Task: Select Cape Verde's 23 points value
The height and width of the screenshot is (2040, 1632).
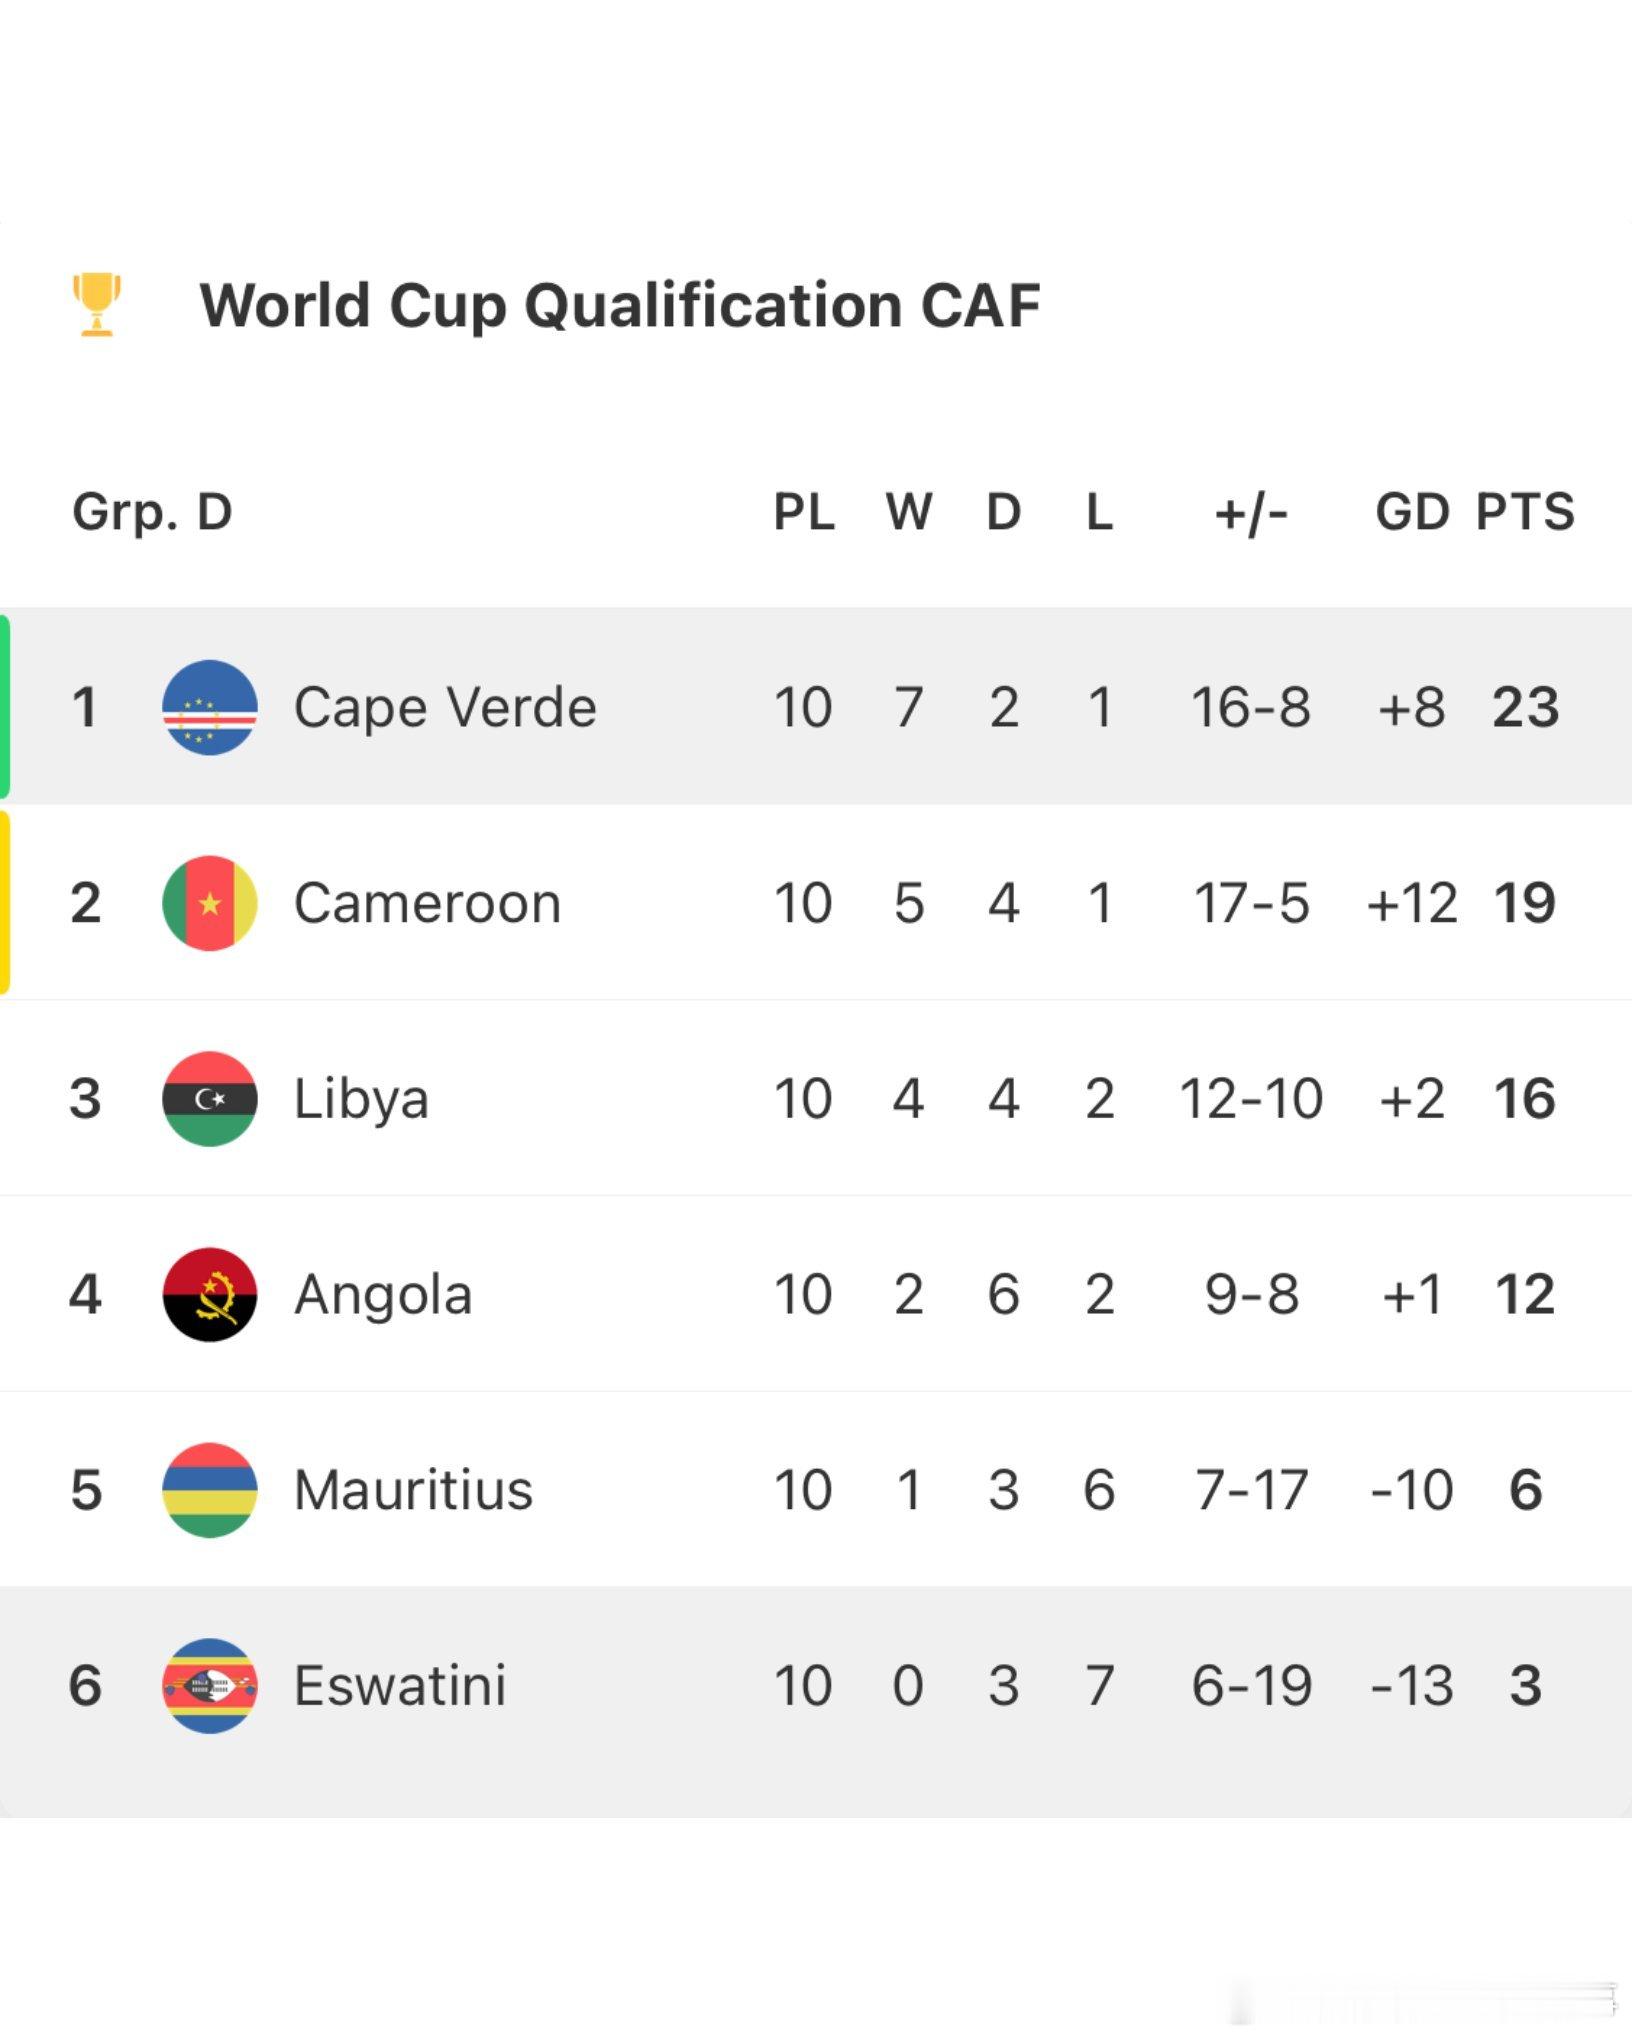Action: (1525, 707)
